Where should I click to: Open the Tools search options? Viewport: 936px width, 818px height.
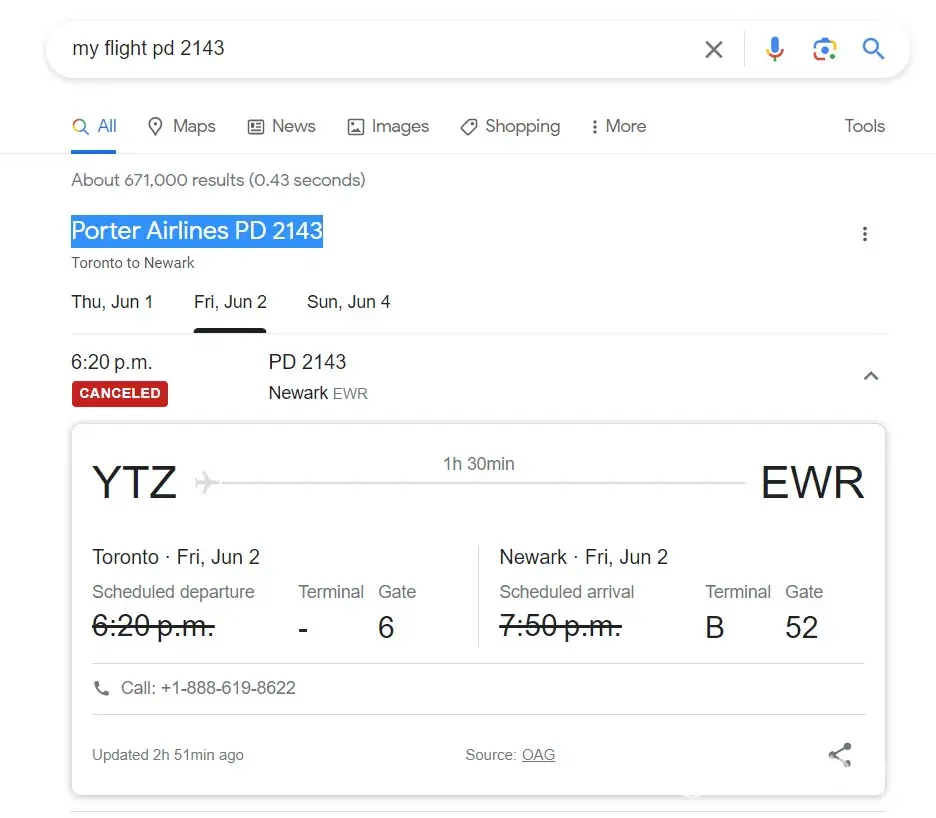pyautogui.click(x=864, y=126)
